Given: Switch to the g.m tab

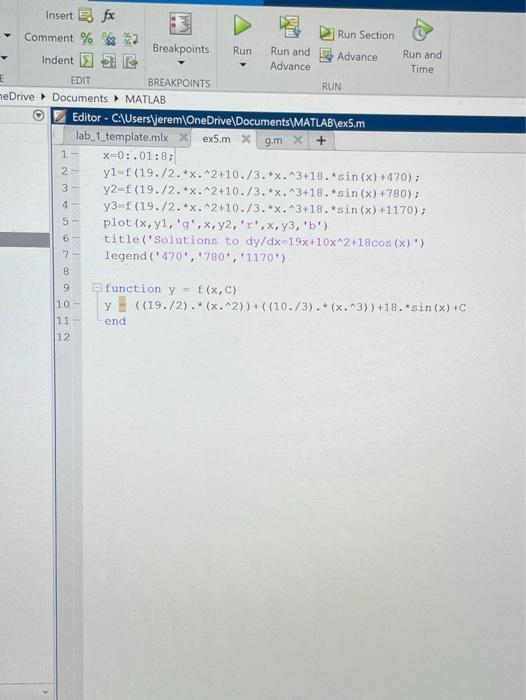Looking at the screenshot, I should click(x=273, y=140).
